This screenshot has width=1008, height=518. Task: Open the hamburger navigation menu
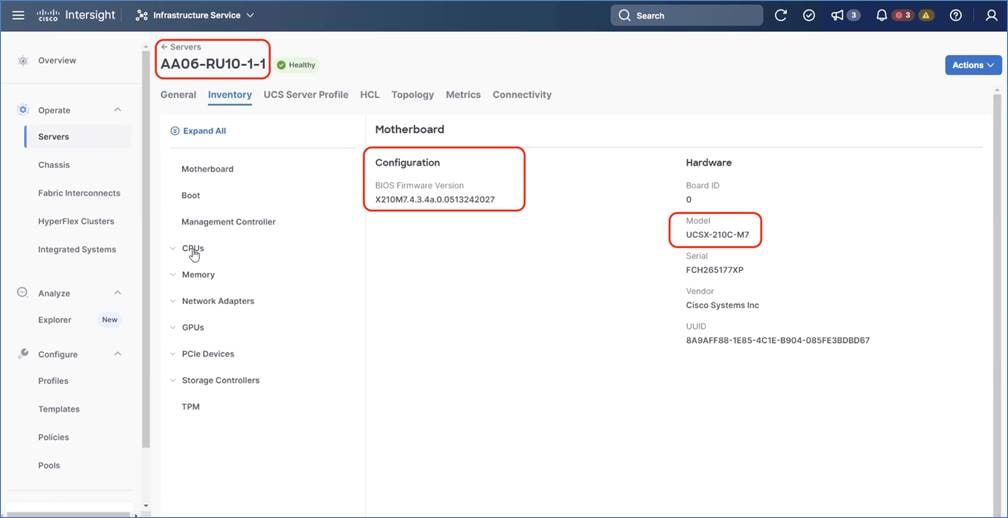point(18,15)
